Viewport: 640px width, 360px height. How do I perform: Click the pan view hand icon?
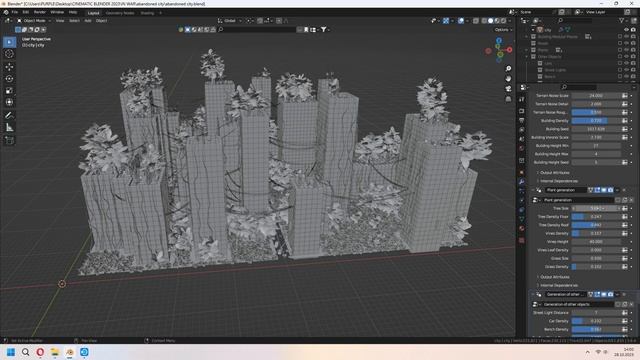click(x=508, y=78)
